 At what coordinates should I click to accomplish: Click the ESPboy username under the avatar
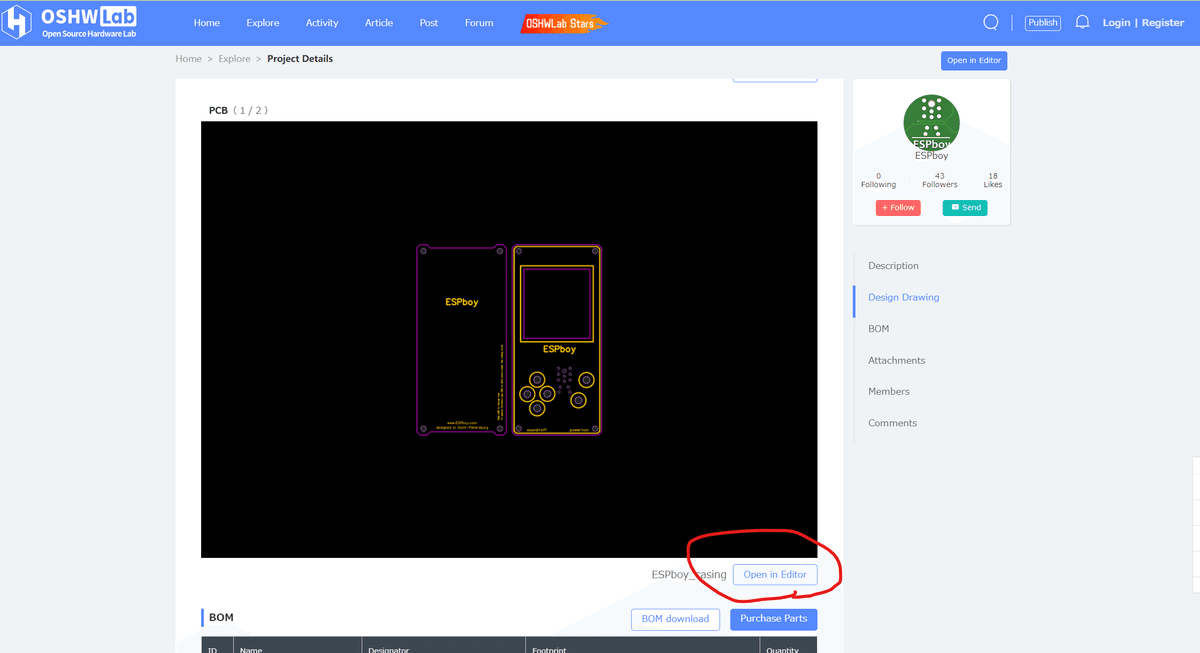pyautogui.click(x=932, y=156)
